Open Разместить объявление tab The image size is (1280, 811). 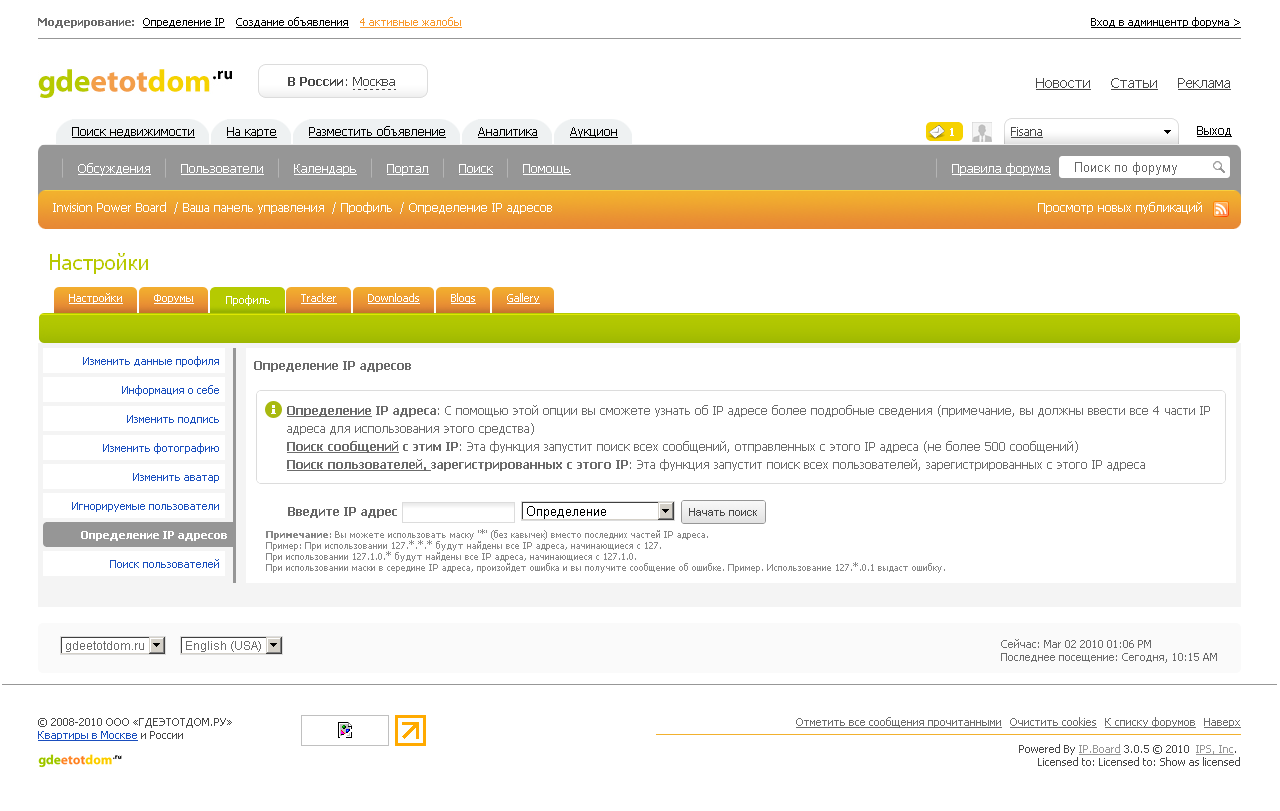click(x=377, y=132)
